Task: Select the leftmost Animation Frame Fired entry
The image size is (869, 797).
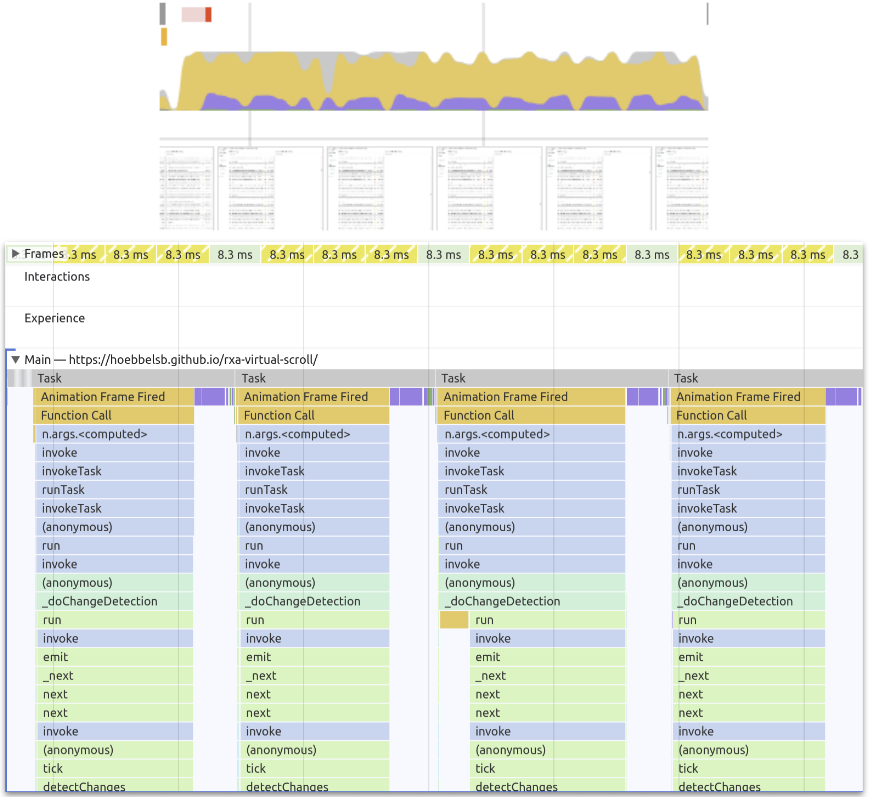Action: [x=113, y=397]
